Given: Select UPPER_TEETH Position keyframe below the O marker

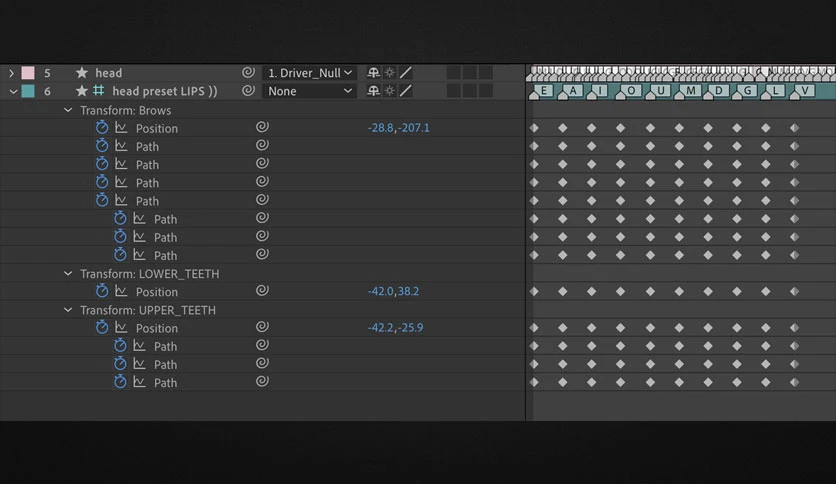Looking at the screenshot, I should (620, 327).
